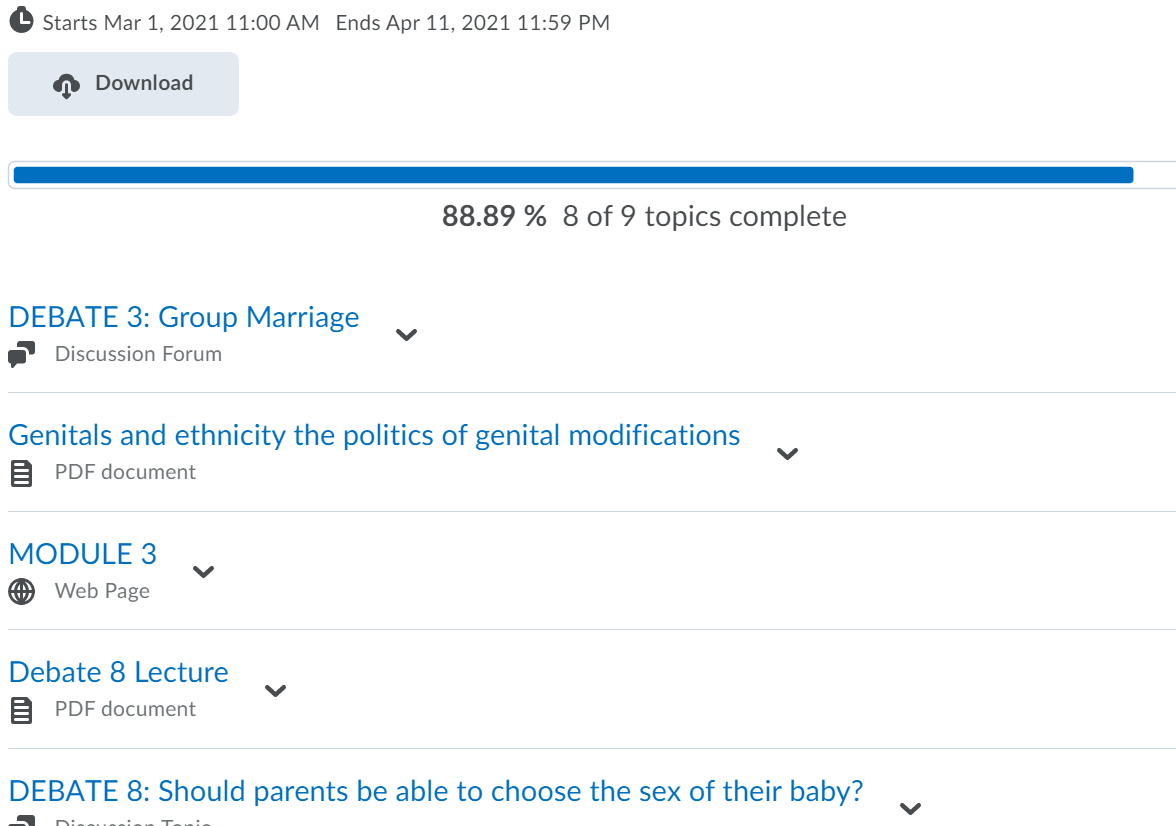1176x826 pixels.
Task: Open Genitals and ethnicity PDF link
Action: click(374, 435)
